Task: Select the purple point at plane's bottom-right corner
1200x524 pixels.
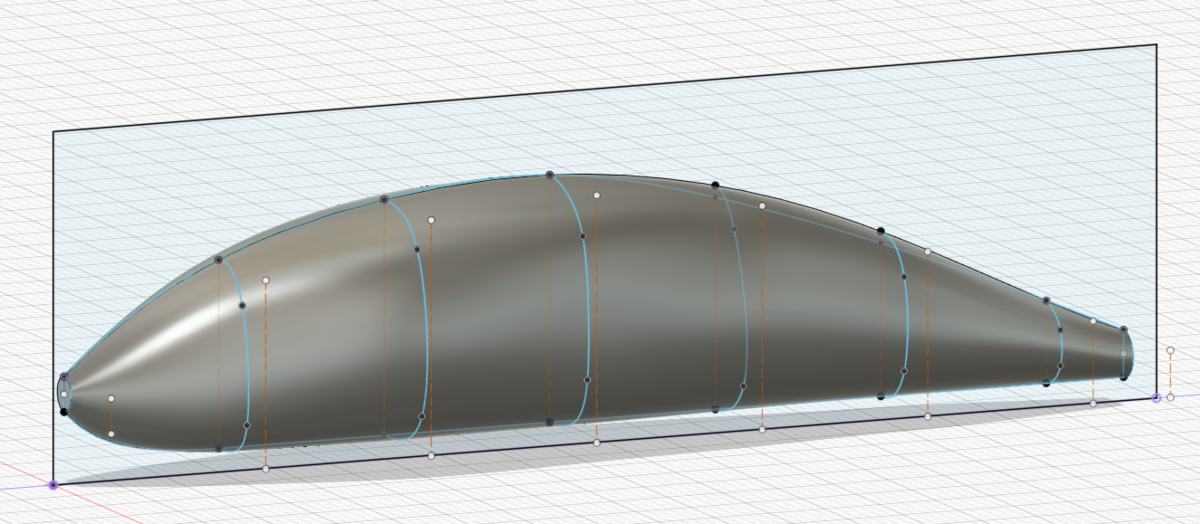Action: tap(1157, 398)
